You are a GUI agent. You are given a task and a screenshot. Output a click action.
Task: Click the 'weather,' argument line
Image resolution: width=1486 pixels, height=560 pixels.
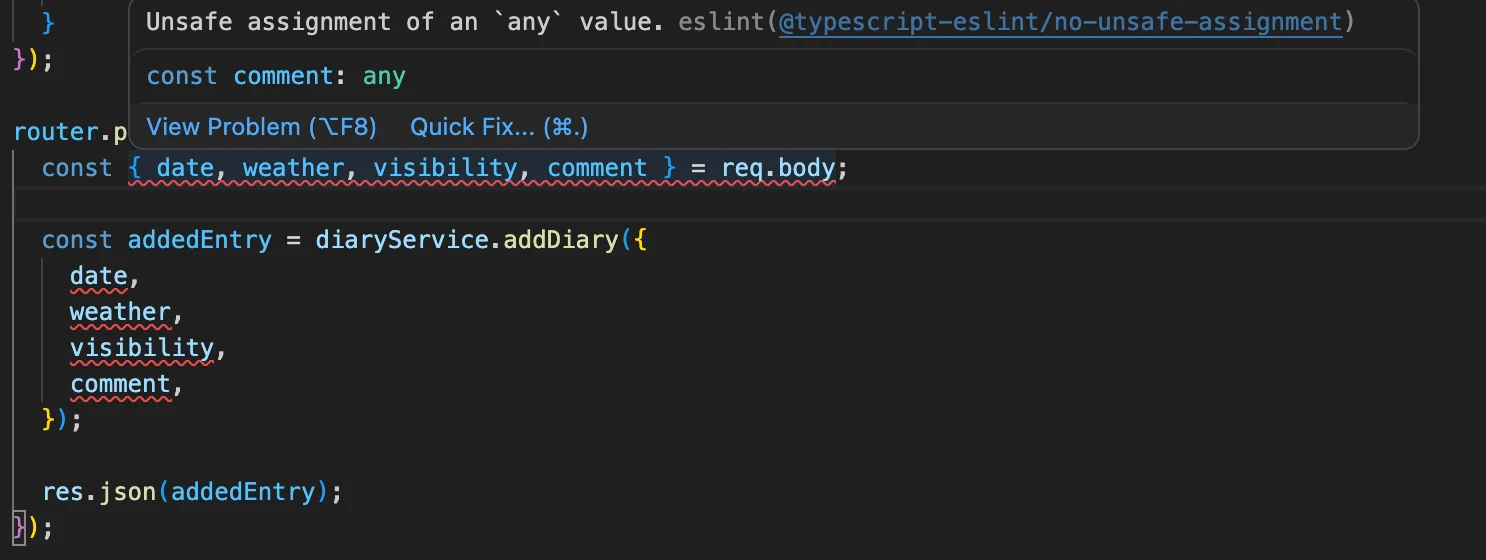click(x=126, y=312)
